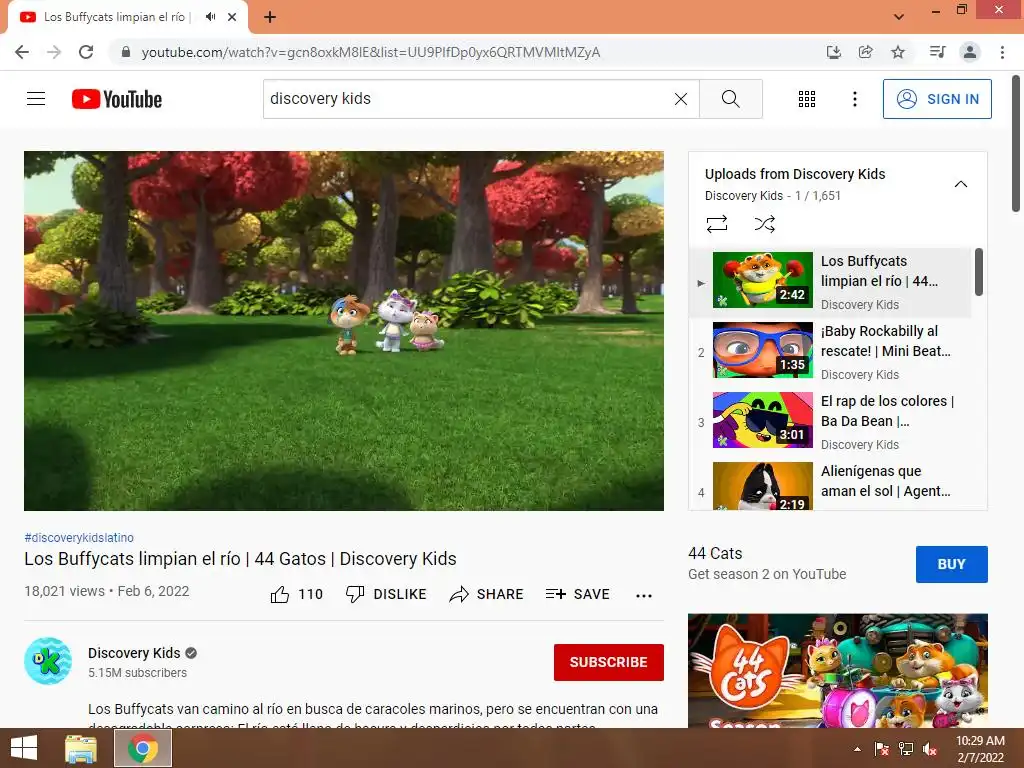Play ¡Baby Rockabilly al rescate! thumbnail
Image resolution: width=1024 pixels, height=768 pixels.
point(762,350)
